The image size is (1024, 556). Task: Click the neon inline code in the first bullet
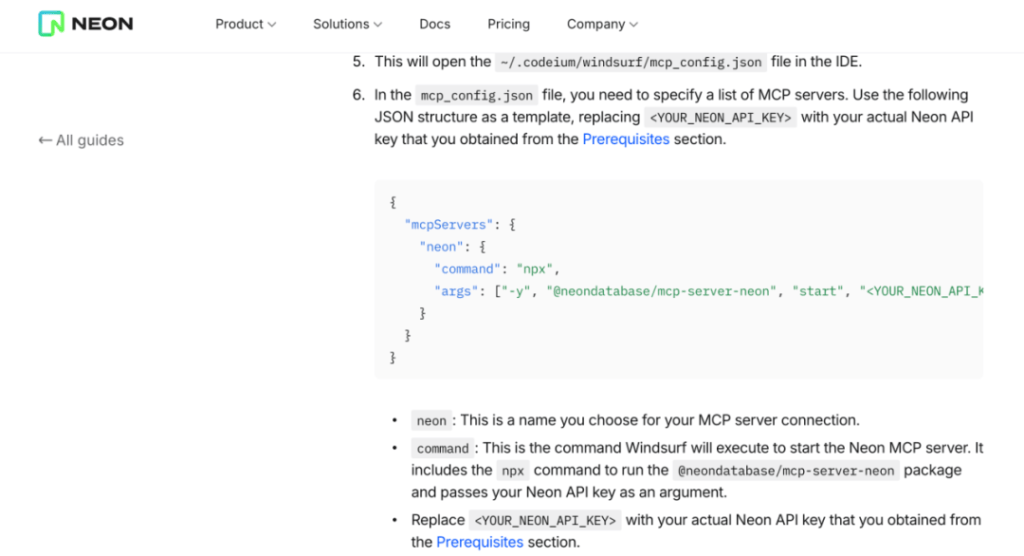431,421
